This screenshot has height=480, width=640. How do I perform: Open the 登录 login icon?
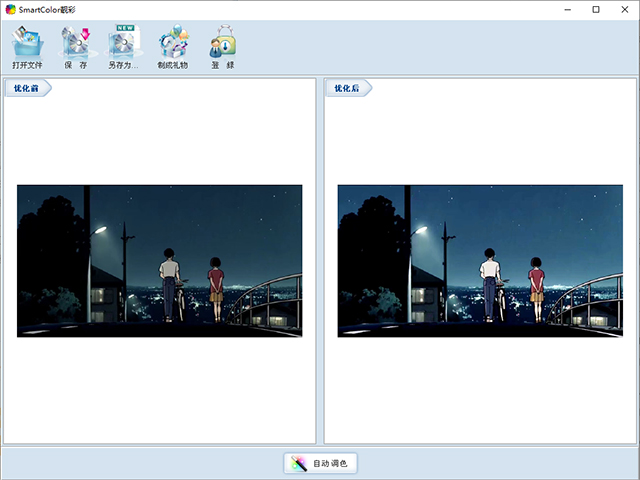(223, 47)
